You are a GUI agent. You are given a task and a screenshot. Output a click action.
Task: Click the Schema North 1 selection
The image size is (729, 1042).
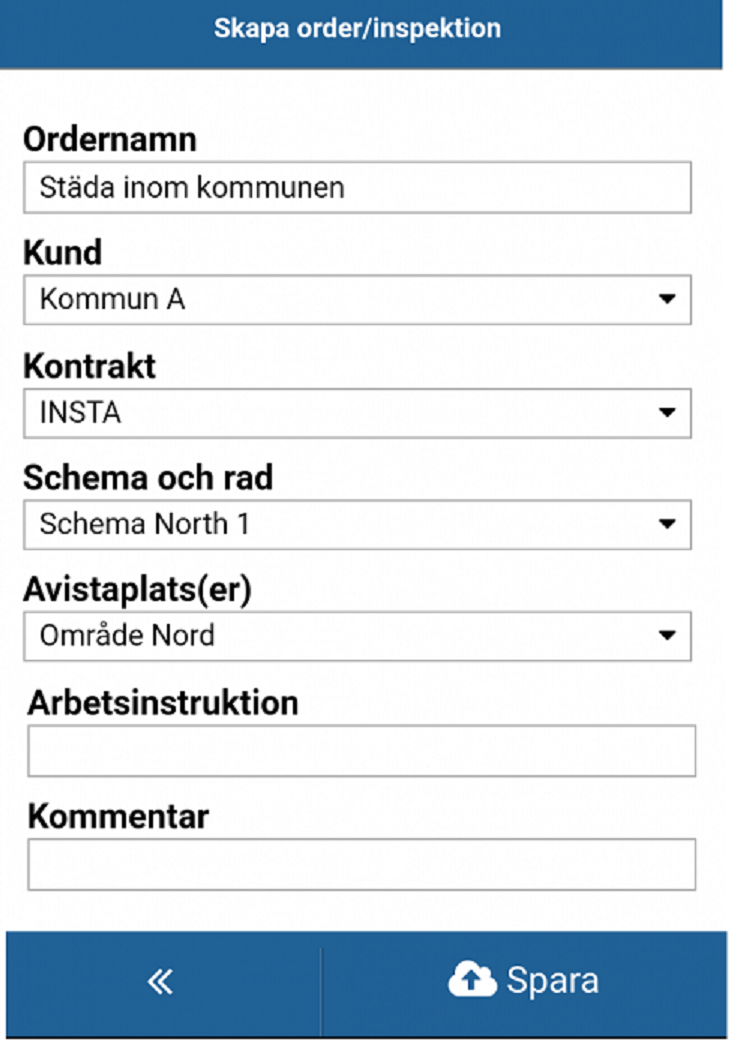point(144,524)
